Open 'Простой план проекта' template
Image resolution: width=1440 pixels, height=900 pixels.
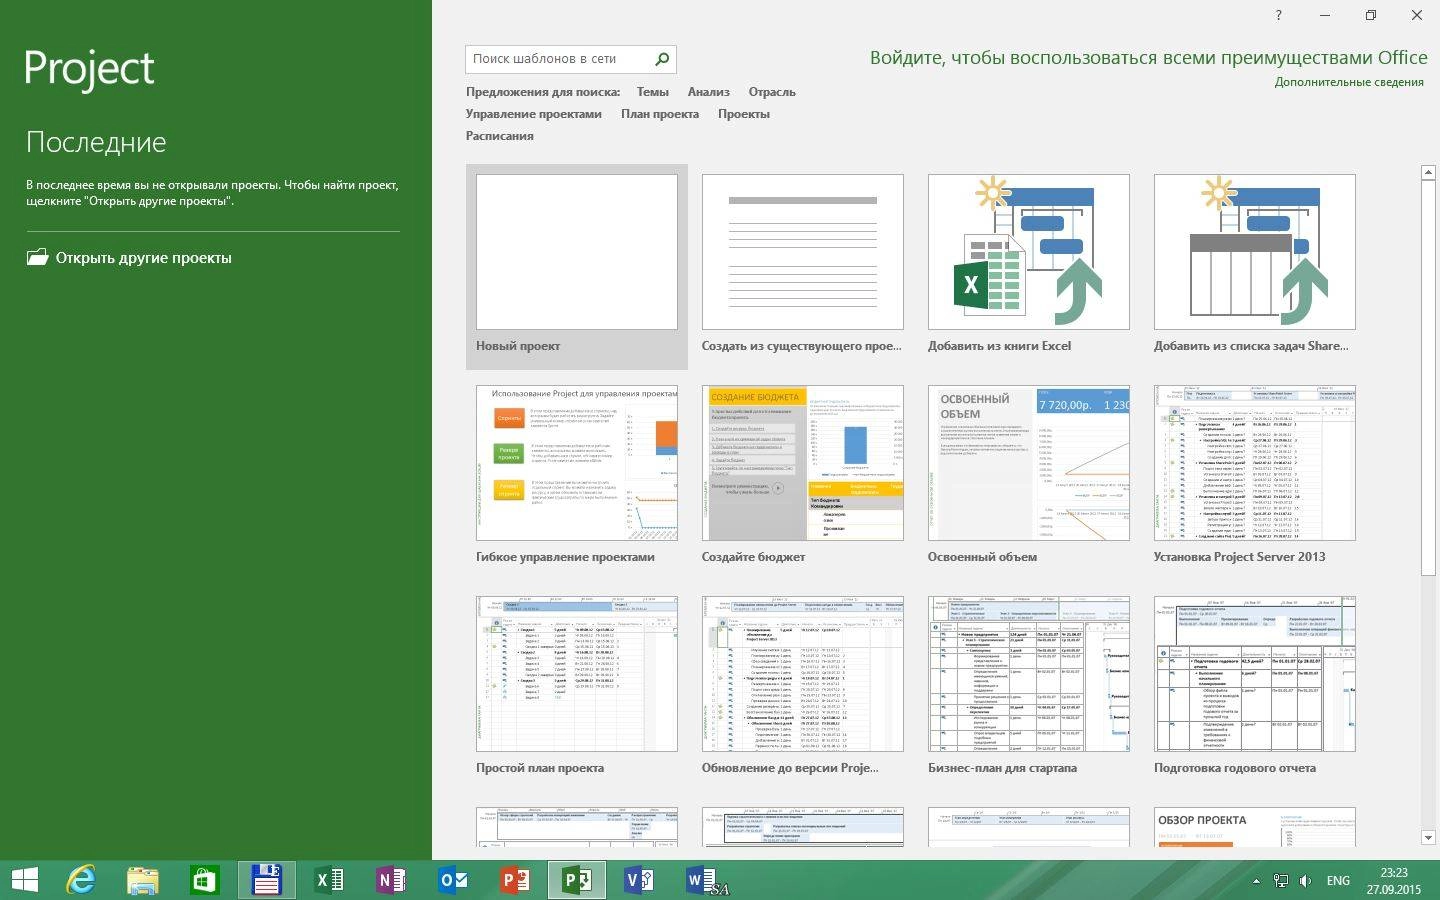[577, 687]
